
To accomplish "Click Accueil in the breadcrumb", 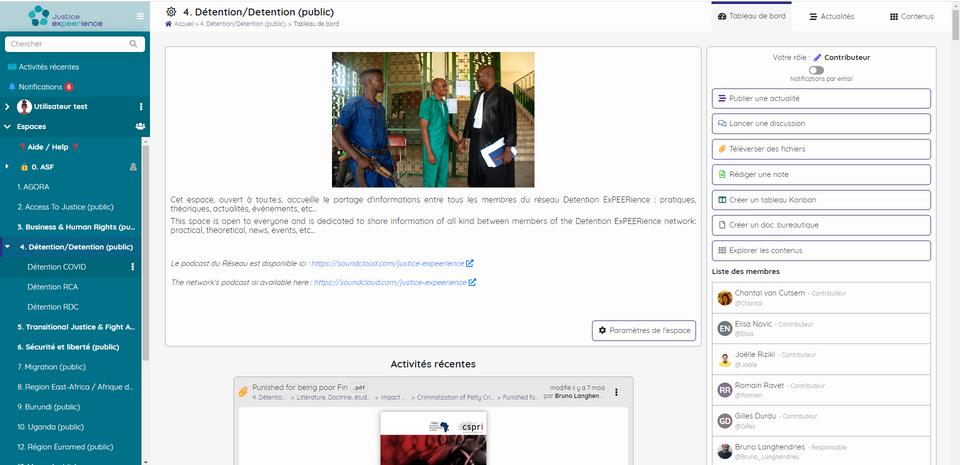I will (183, 24).
